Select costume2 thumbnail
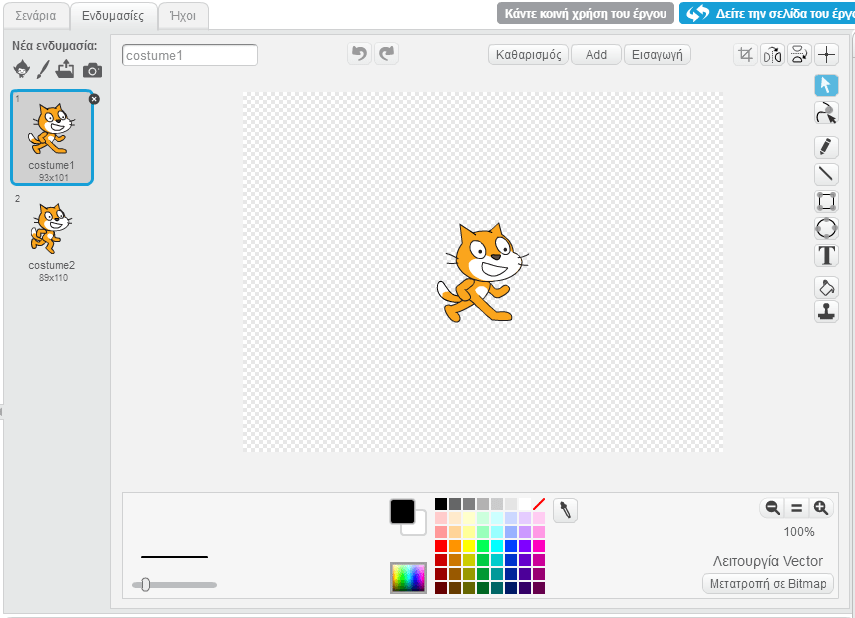The width and height of the screenshot is (855, 618). [52, 237]
